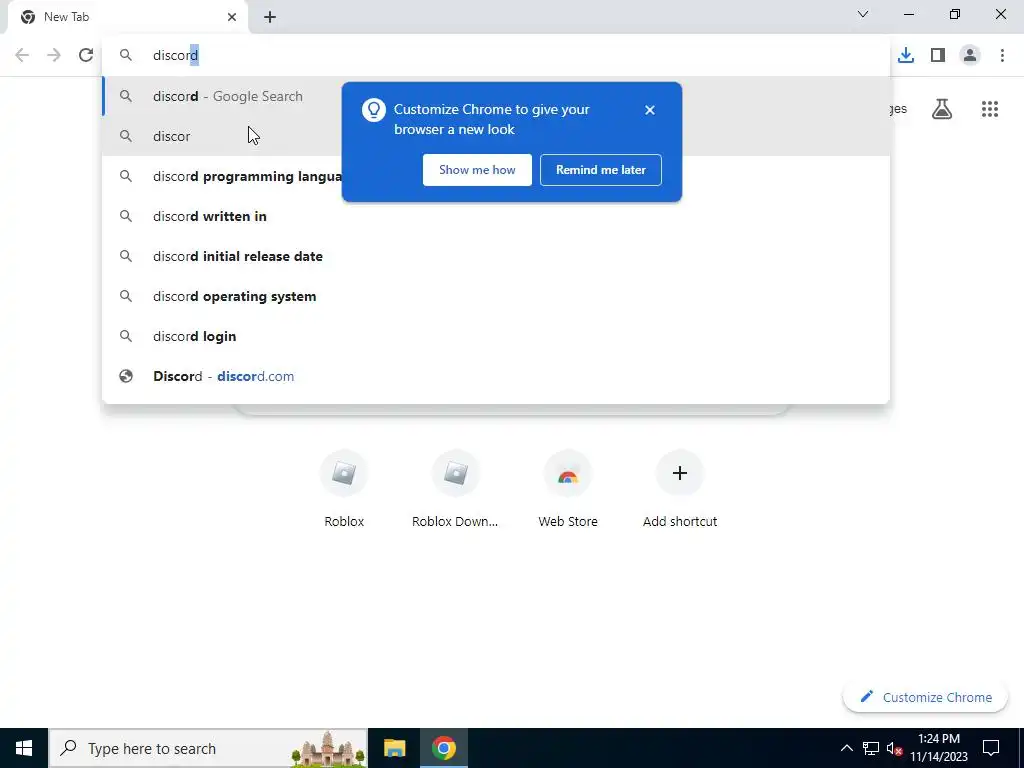
Task: Choose 'discord written in' suggestion
Action: pyautogui.click(x=496, y=216)
